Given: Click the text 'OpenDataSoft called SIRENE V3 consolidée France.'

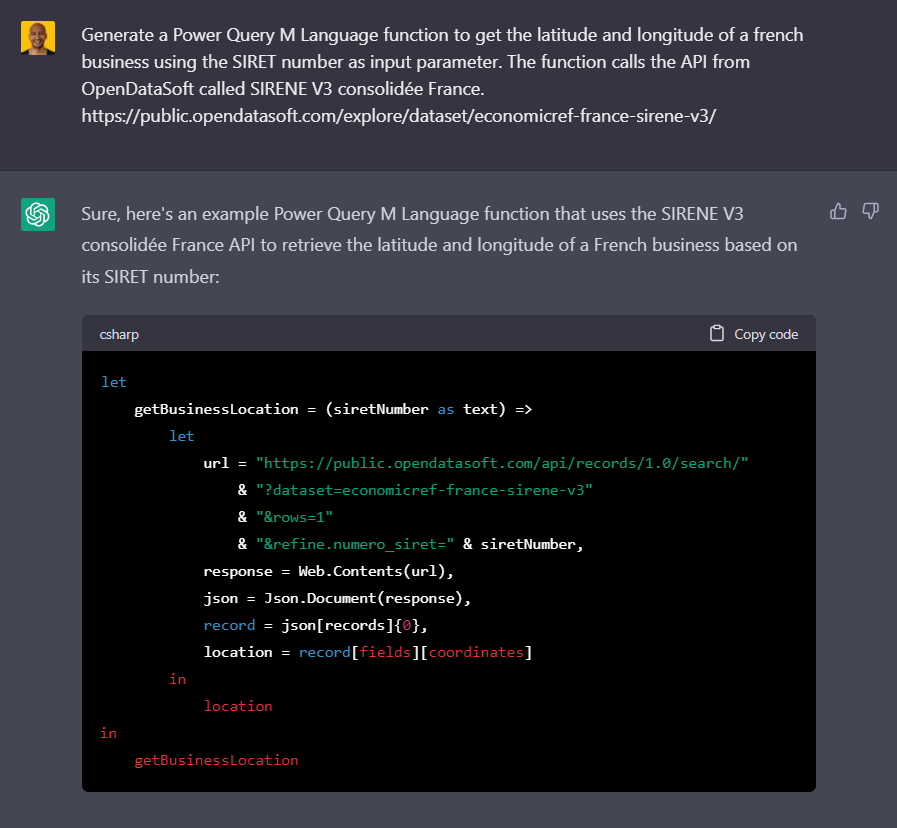Looking at the screenshot, I should click(x=283, y=89).
